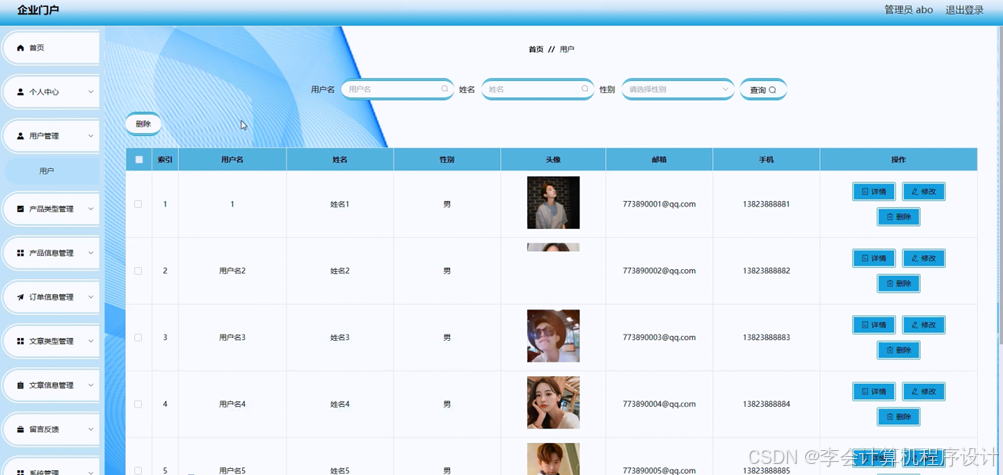Tick the checkbox for row 用户名4
Screen dimensions: 1003x475
click(x=138, y=404)
